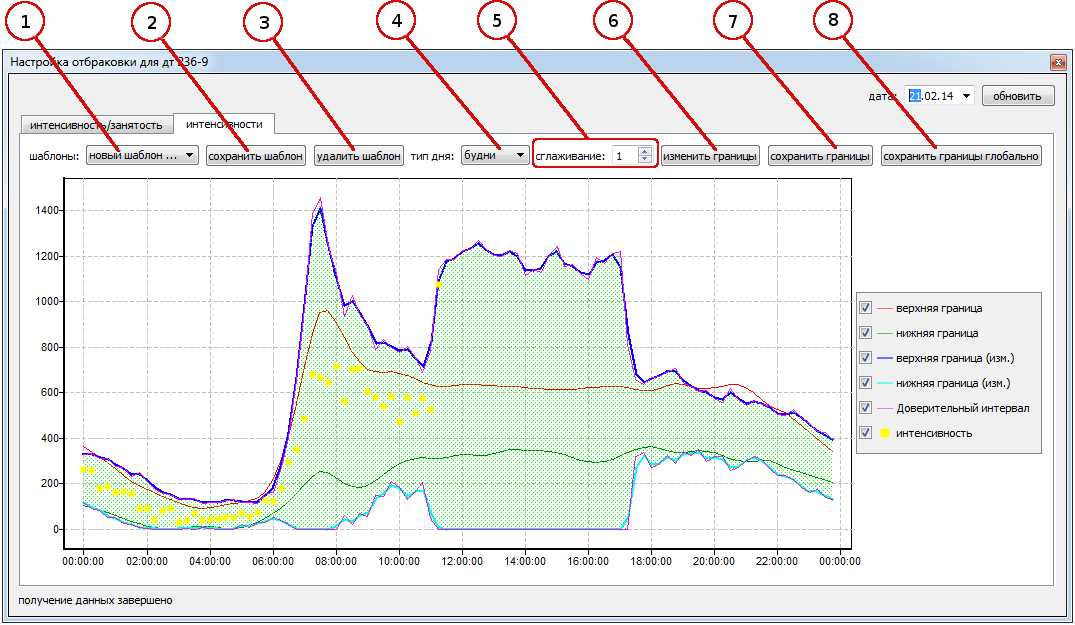
Task: Click the blue верхняя граница (изм.) legend line
Action: (x=884, y=358)
